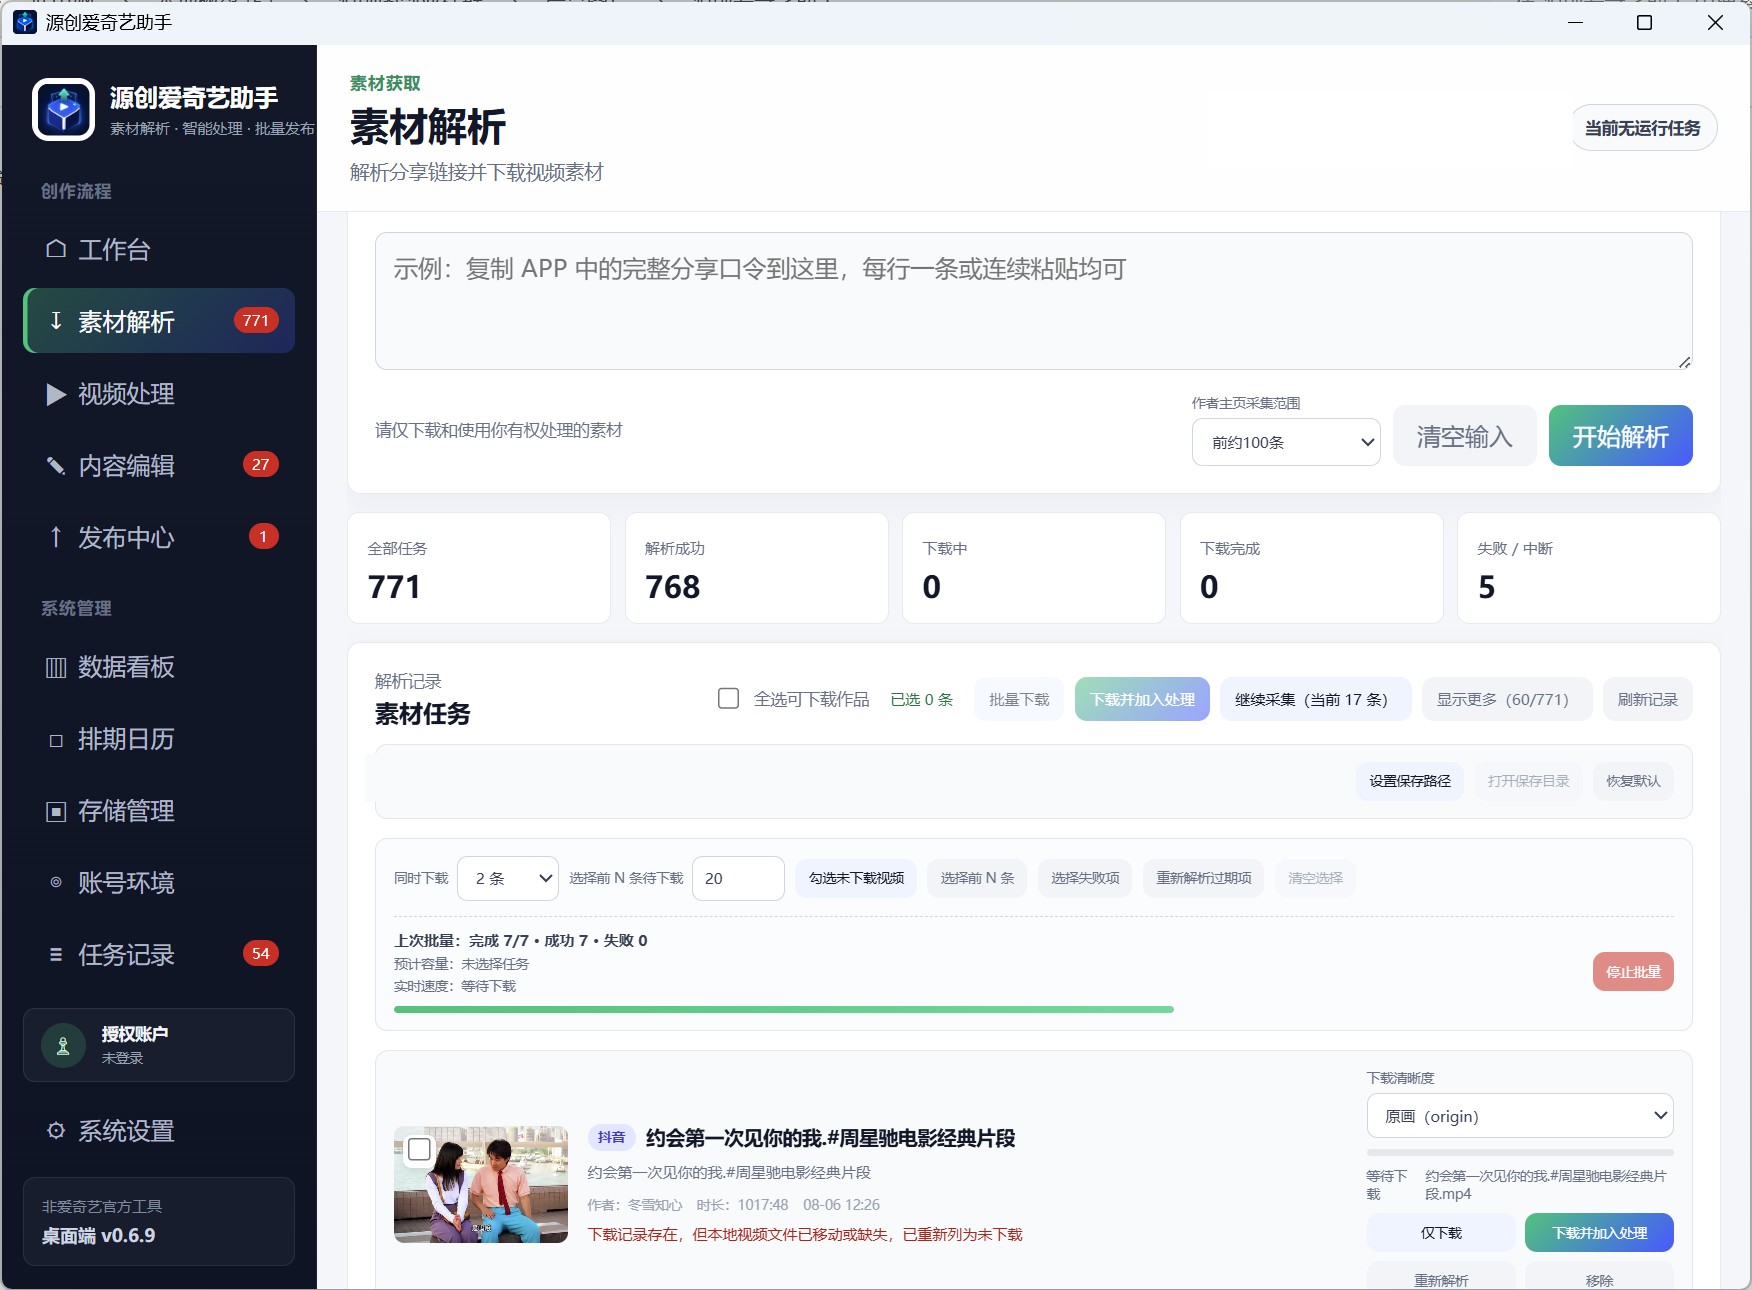The image size is (1752, 1290).
Task: Click the video card download progress bar
Action: (1520, 1152)
